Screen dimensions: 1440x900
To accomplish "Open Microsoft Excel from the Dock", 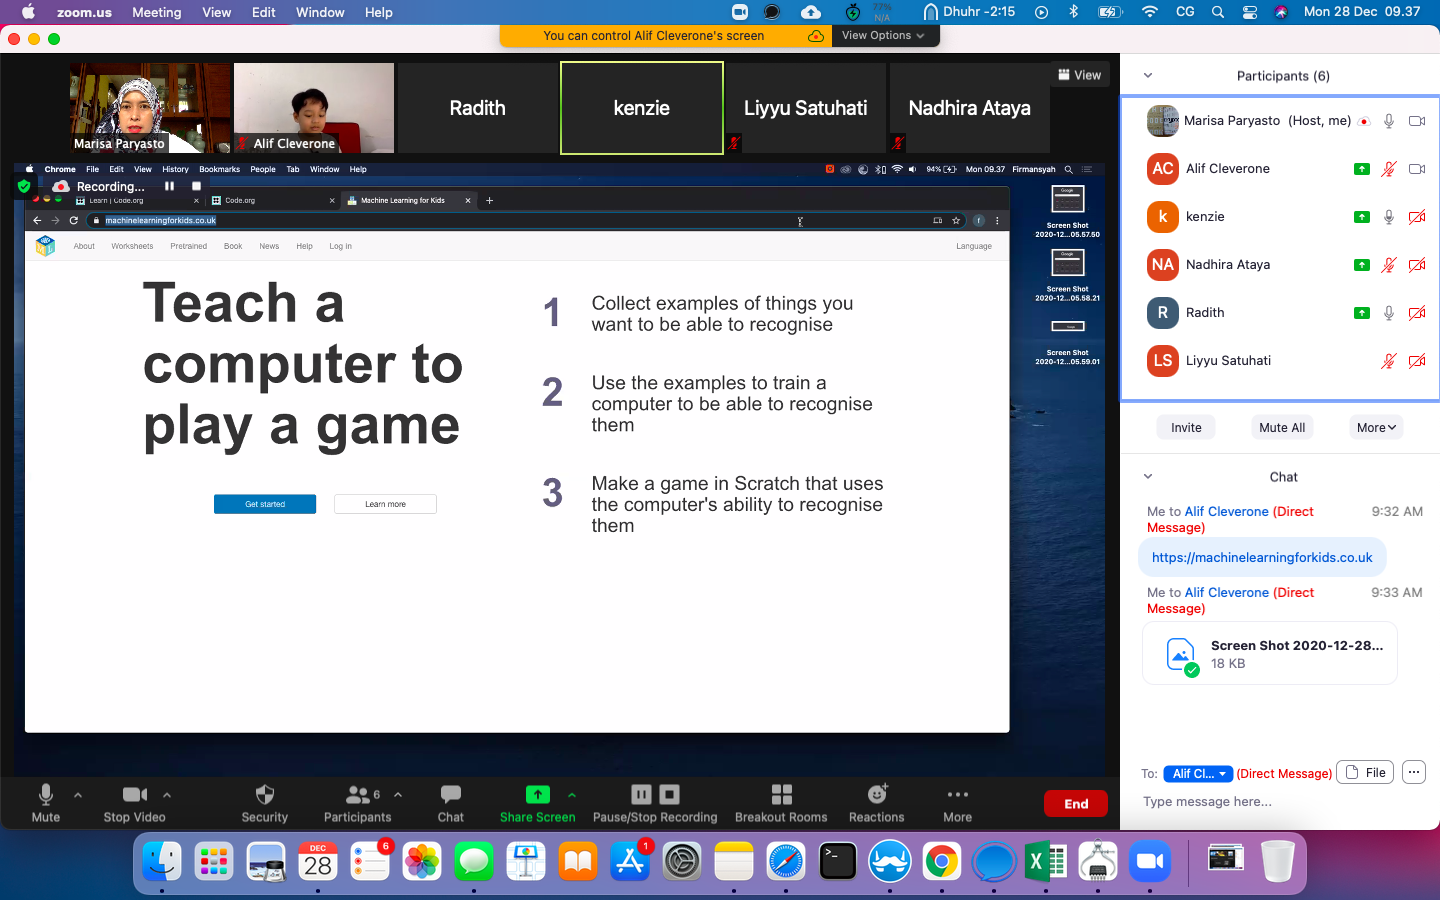I will tap(1046, 861).
